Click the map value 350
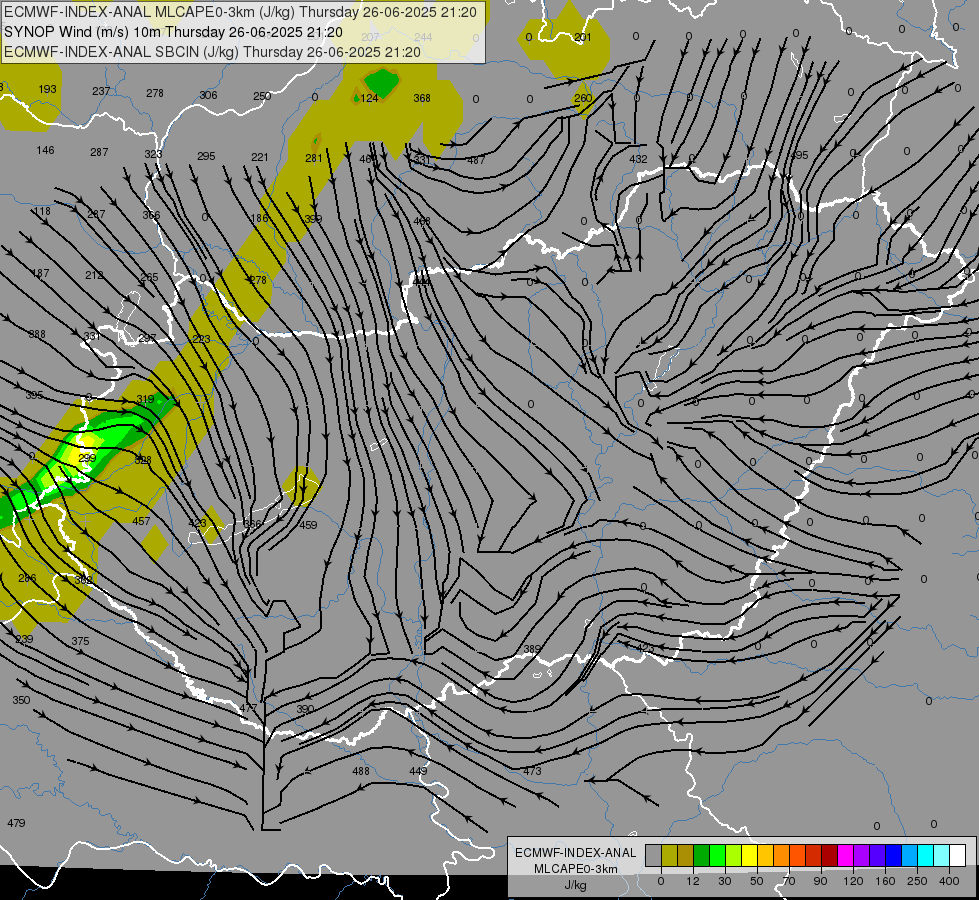Viewport: 979px width, 900px height. 21,700
